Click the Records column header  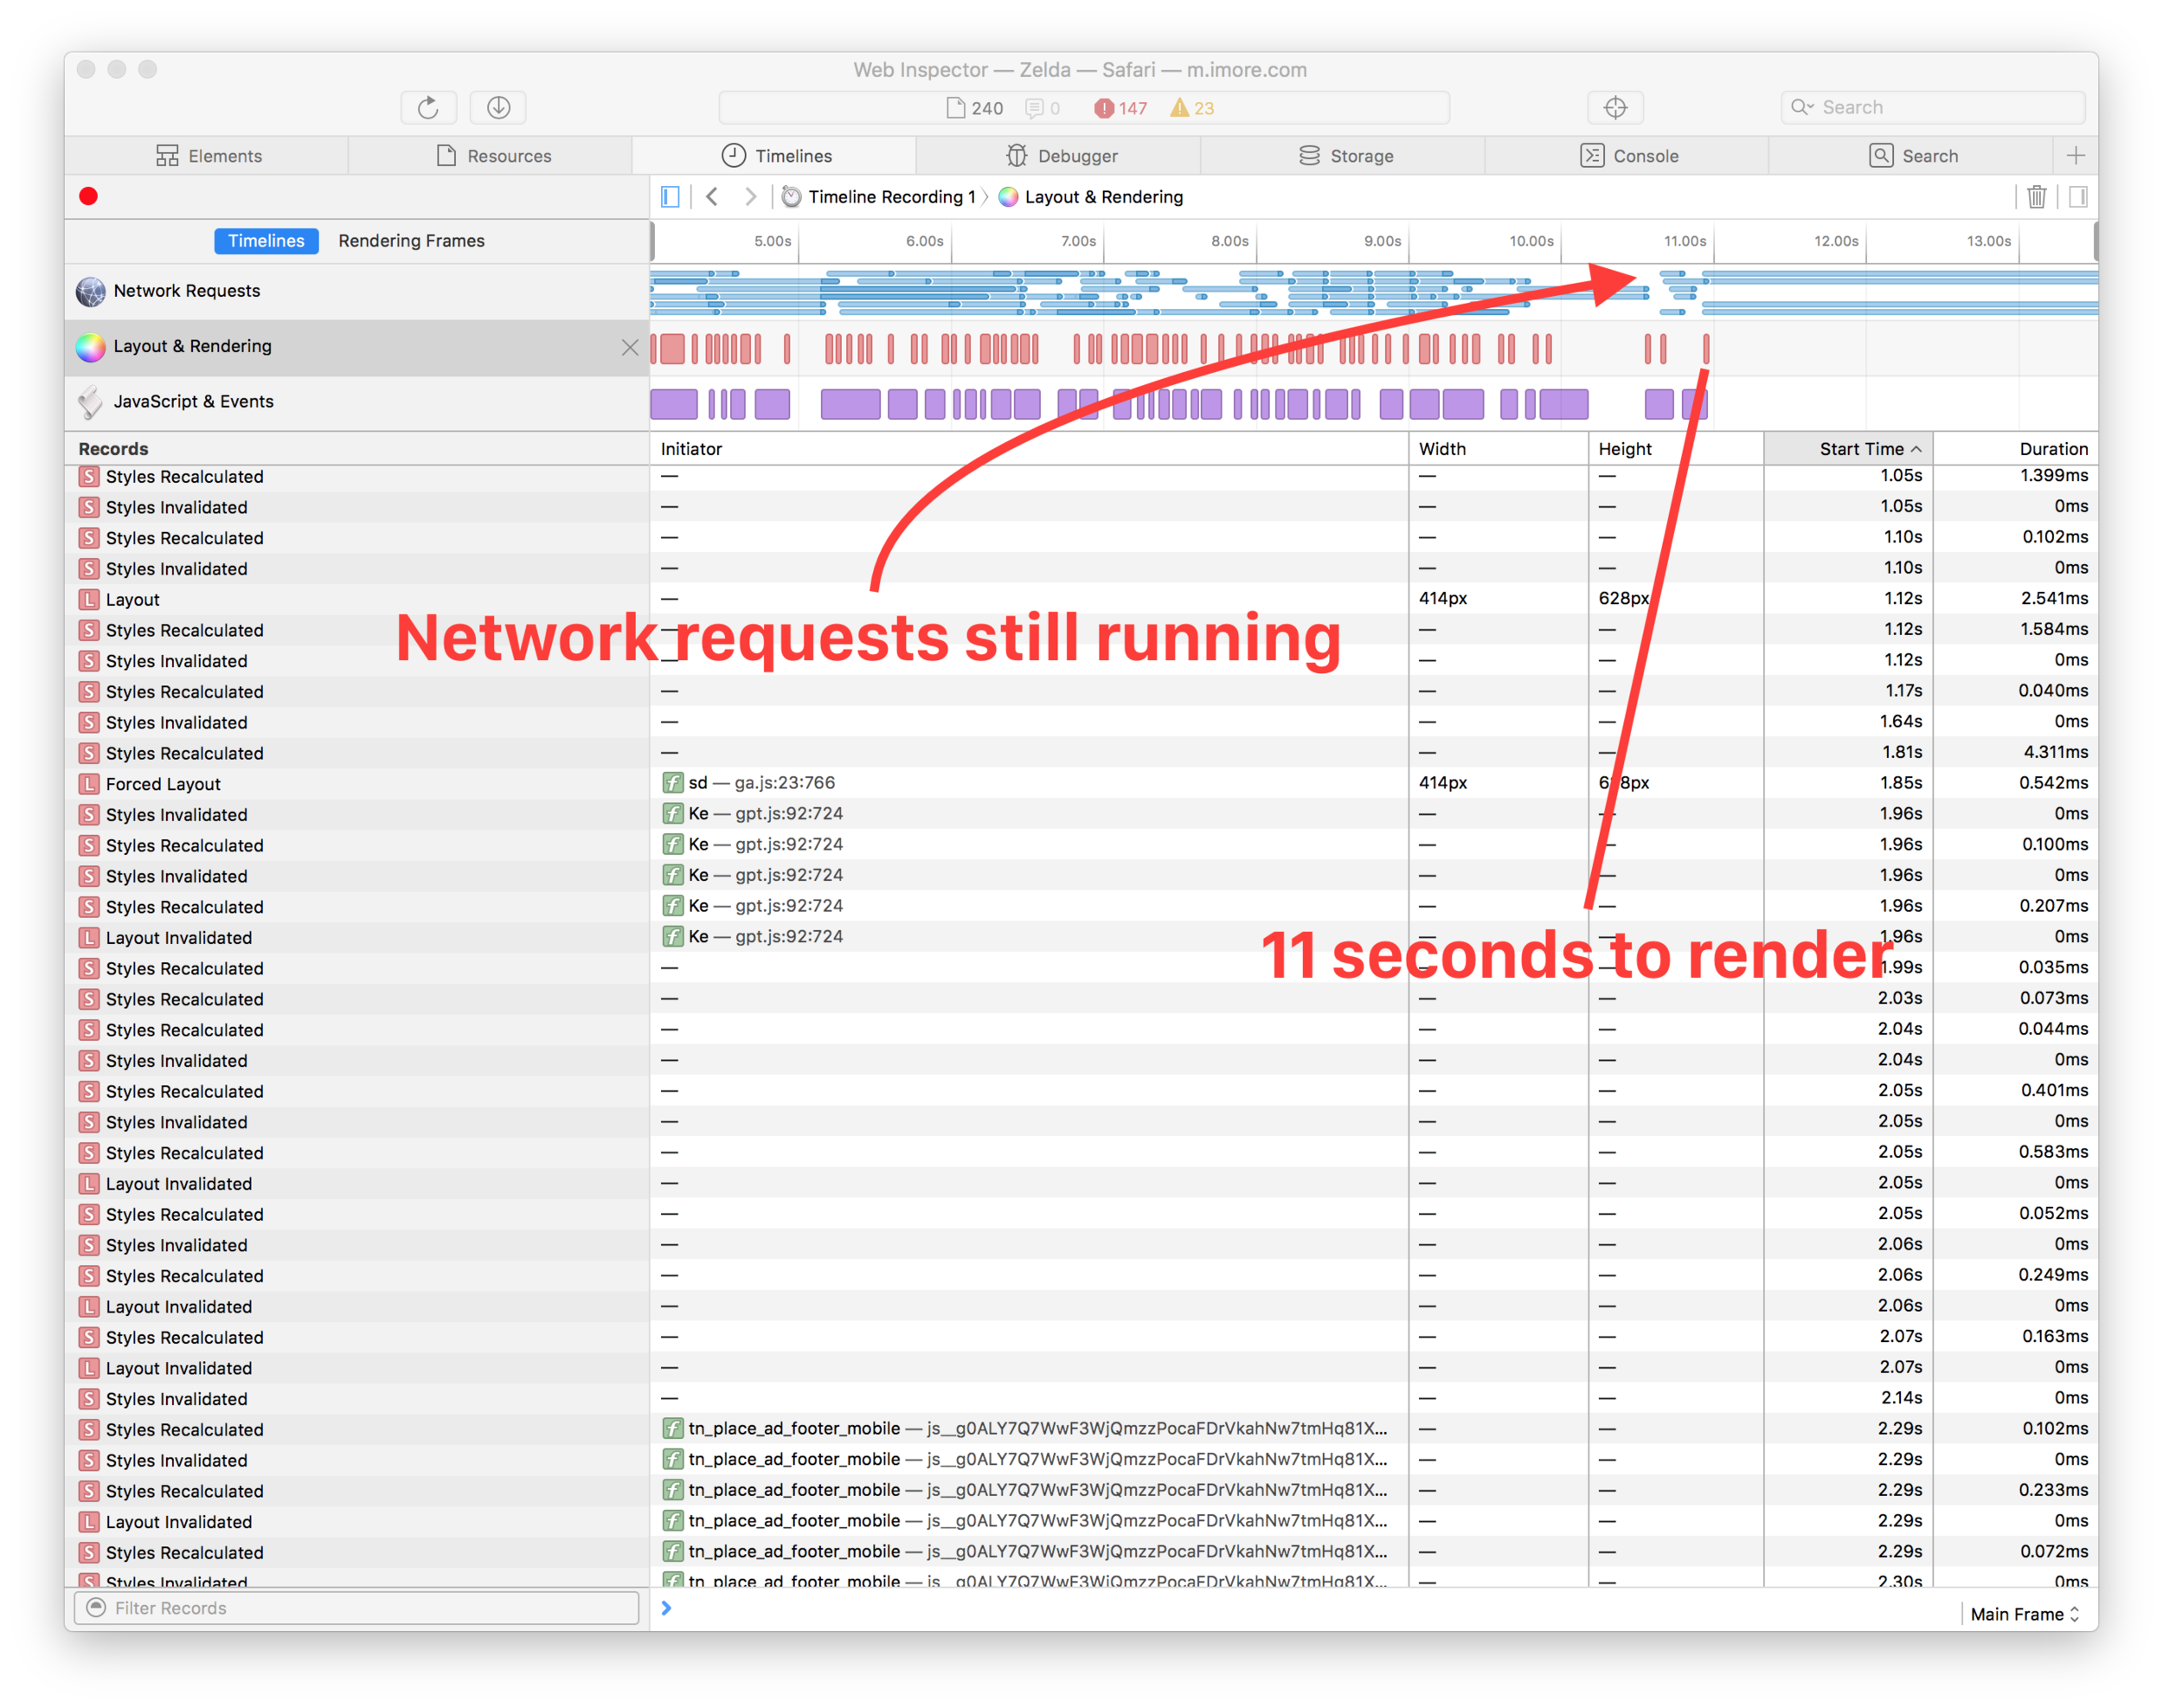click(x=357, y=449)
